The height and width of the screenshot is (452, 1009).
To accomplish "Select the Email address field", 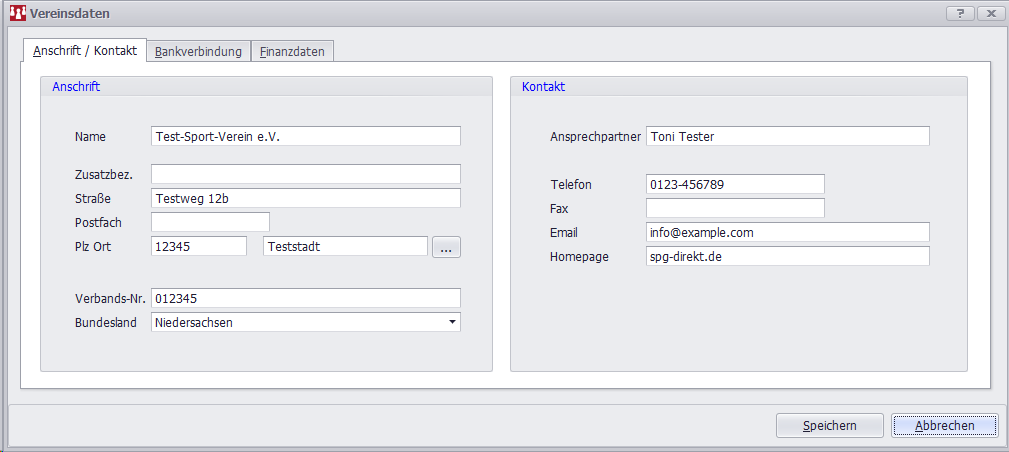I will (x=787, y=232).
